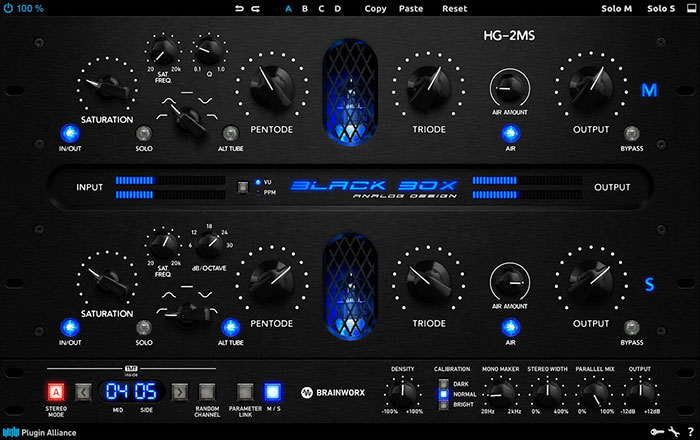Click the Copy button
The width and height of the screenshot is (700, 440).
(x=376, y=8)
